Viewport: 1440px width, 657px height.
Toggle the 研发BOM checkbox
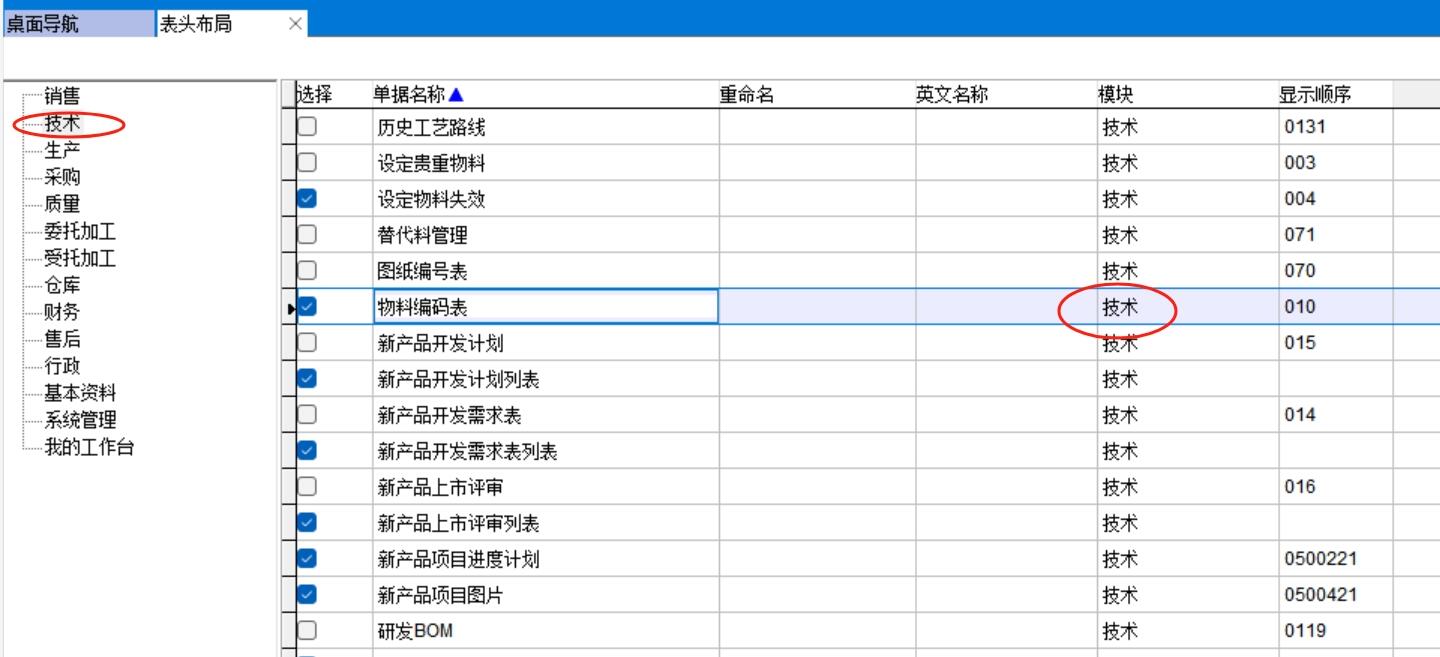coord(308,631)
